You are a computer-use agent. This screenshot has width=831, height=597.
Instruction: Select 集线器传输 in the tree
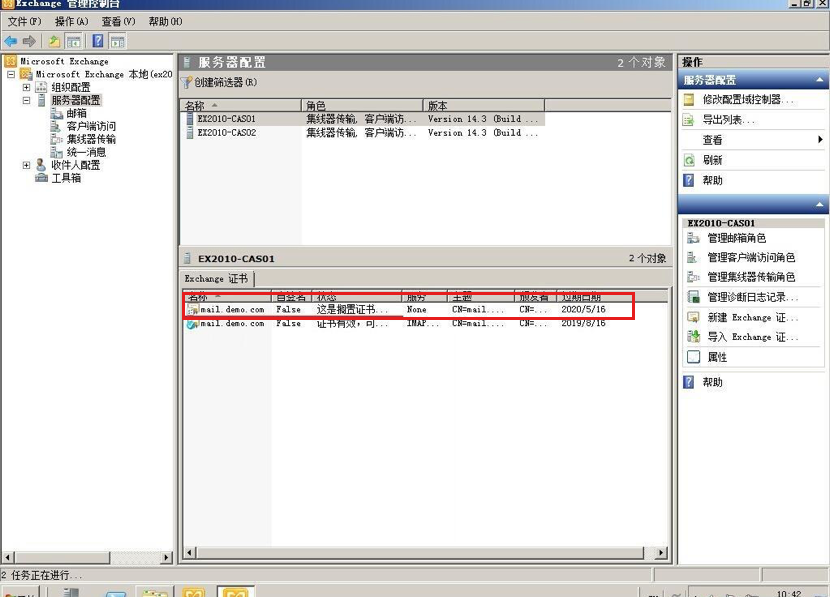click(x=91, y=139)
